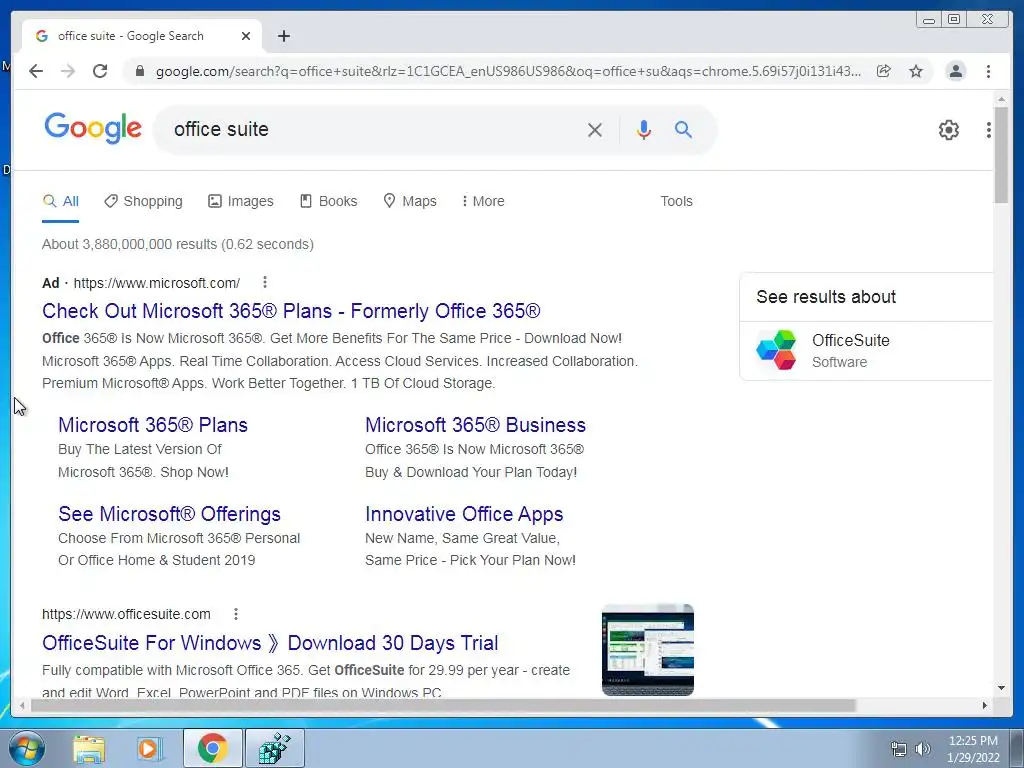Open the Chrome three-dot menu
The height and width of the screenshot is (768, 1024).
[988, 71]
